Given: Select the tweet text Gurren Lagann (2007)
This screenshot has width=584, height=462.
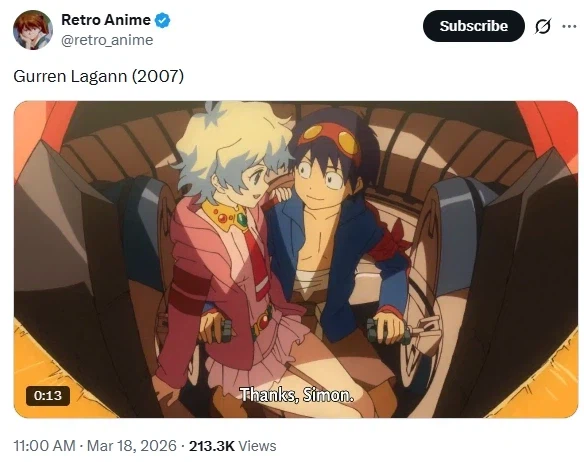Looking at the screenshot, I should point(99,76).
